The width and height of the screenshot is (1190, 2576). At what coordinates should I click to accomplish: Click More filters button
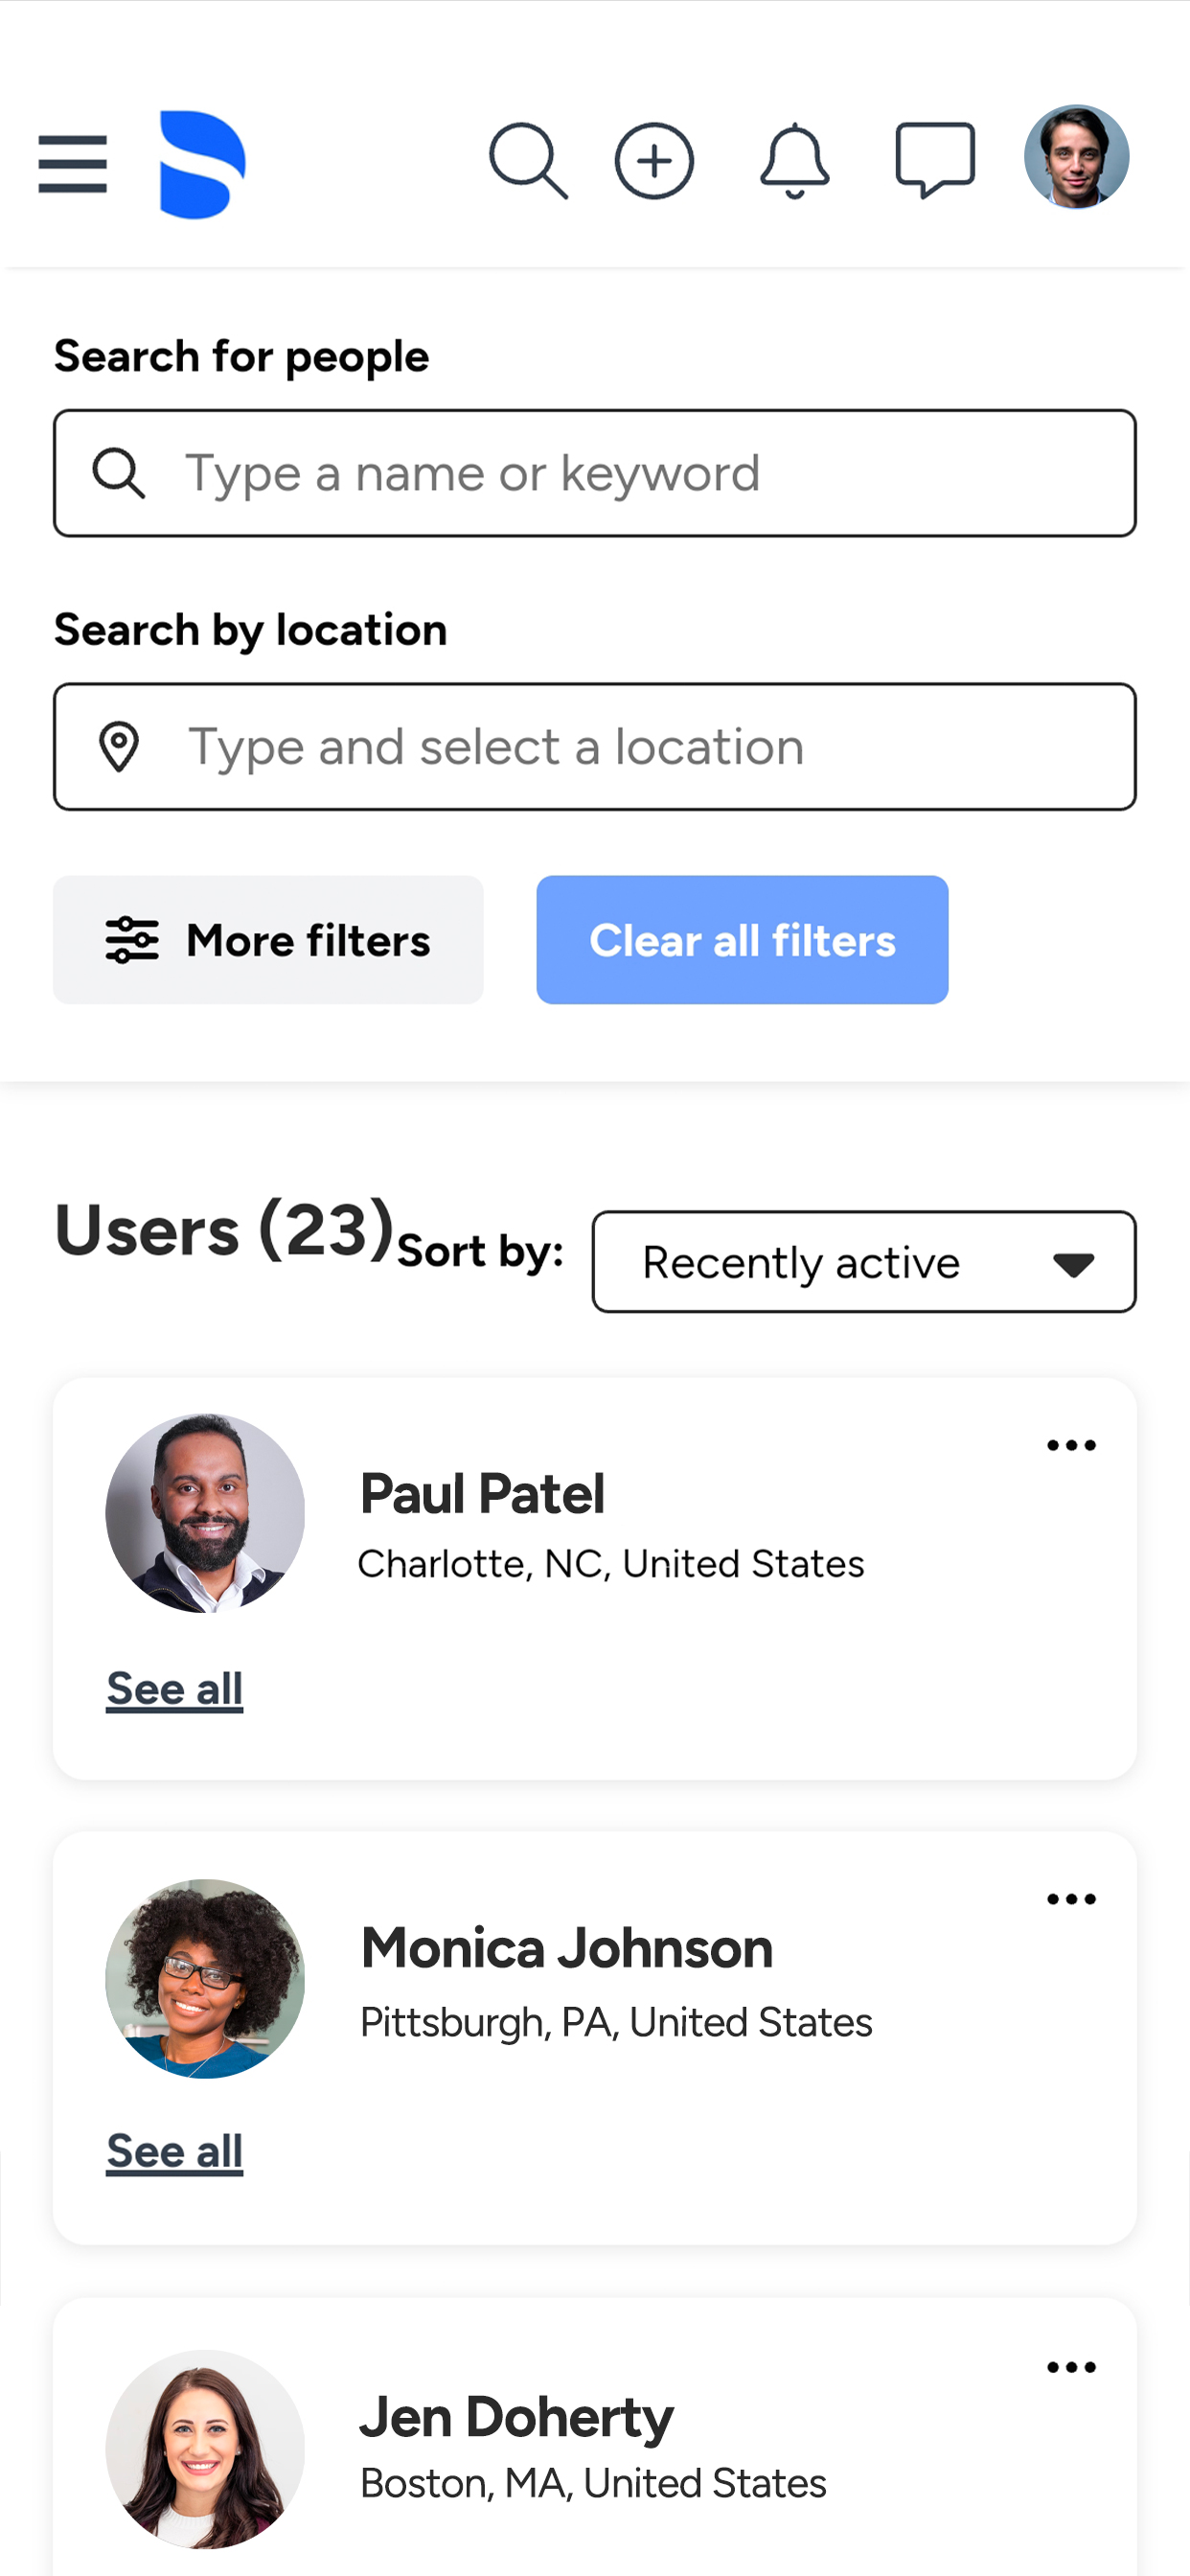point(268,940)
